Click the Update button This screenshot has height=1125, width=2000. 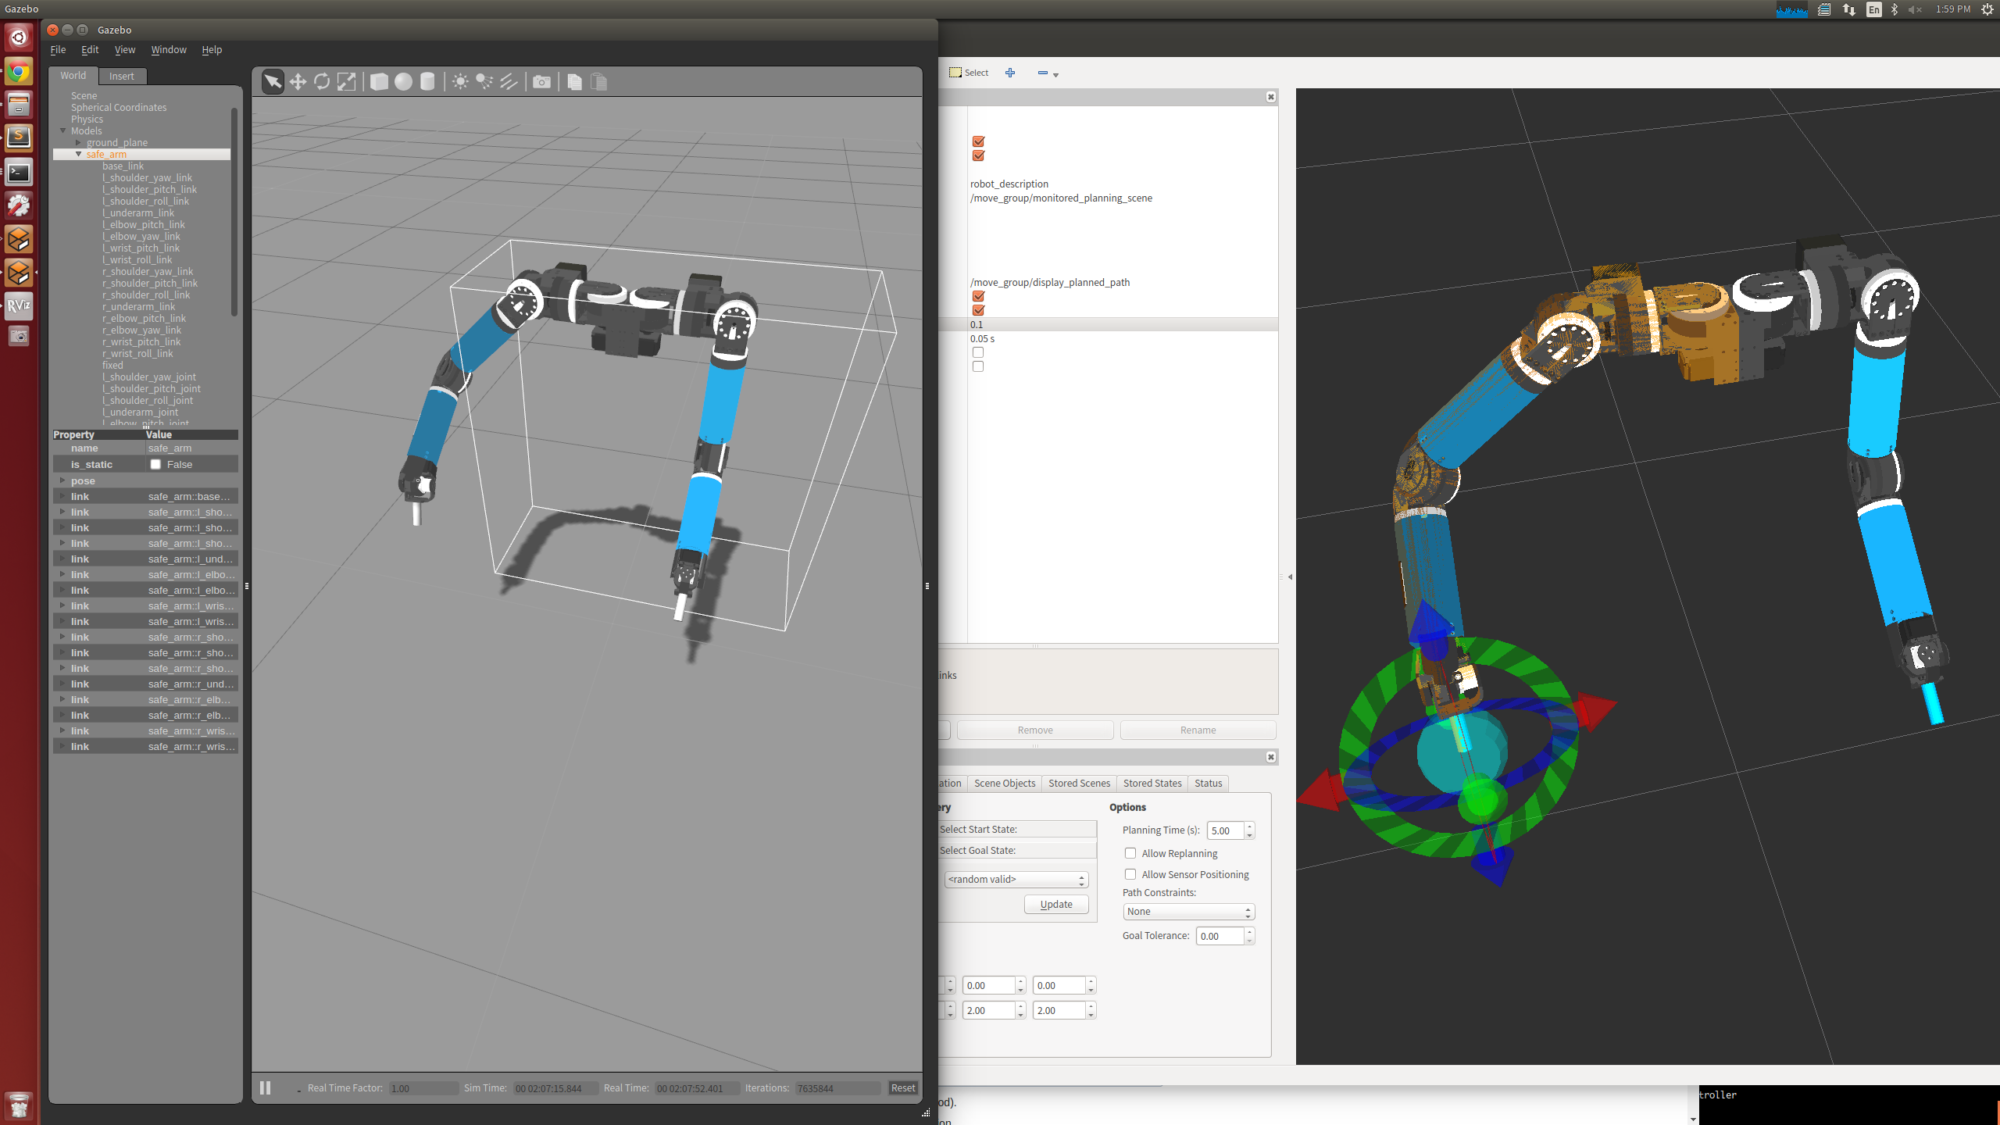point(1056,905)
